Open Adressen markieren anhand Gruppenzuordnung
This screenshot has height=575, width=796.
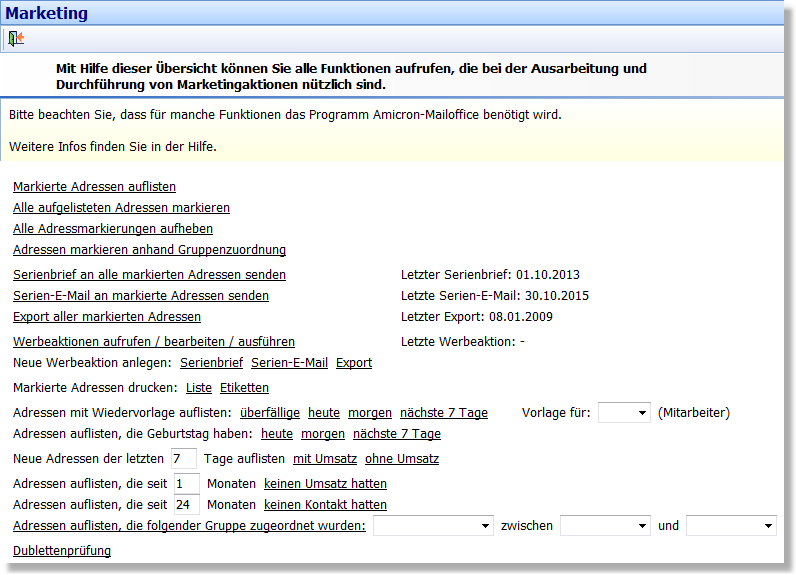click(149, 250)
